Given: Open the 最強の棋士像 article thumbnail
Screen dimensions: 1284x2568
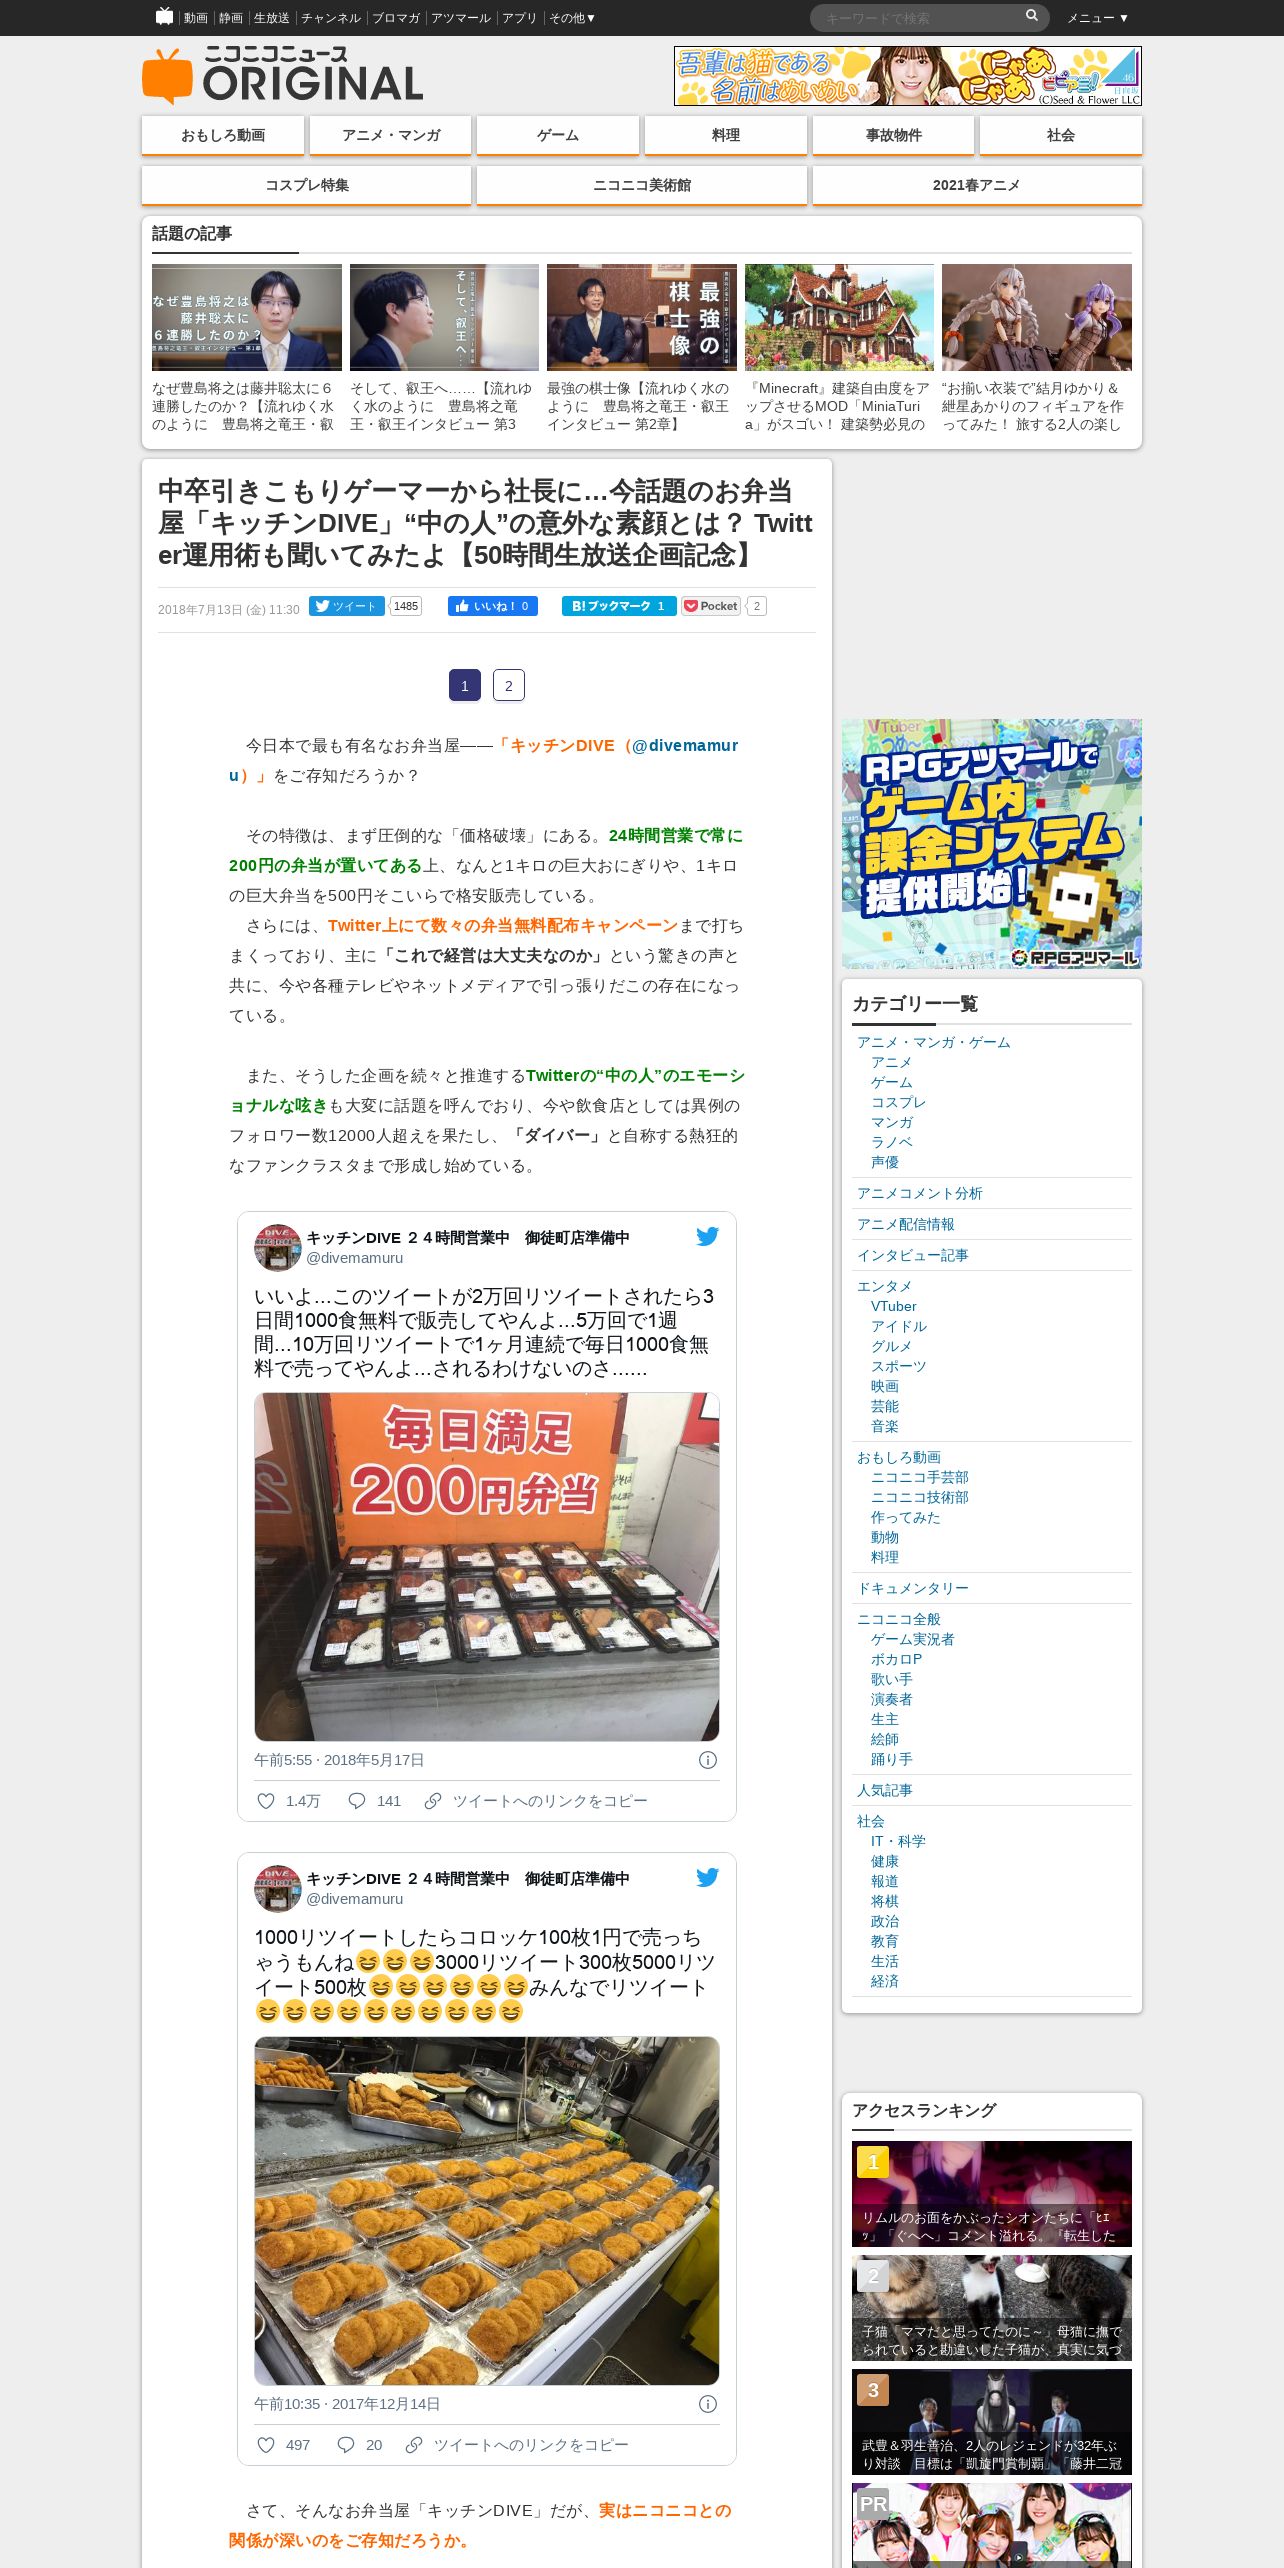Looking at the screenshot, I should click(x=641, y=317).
